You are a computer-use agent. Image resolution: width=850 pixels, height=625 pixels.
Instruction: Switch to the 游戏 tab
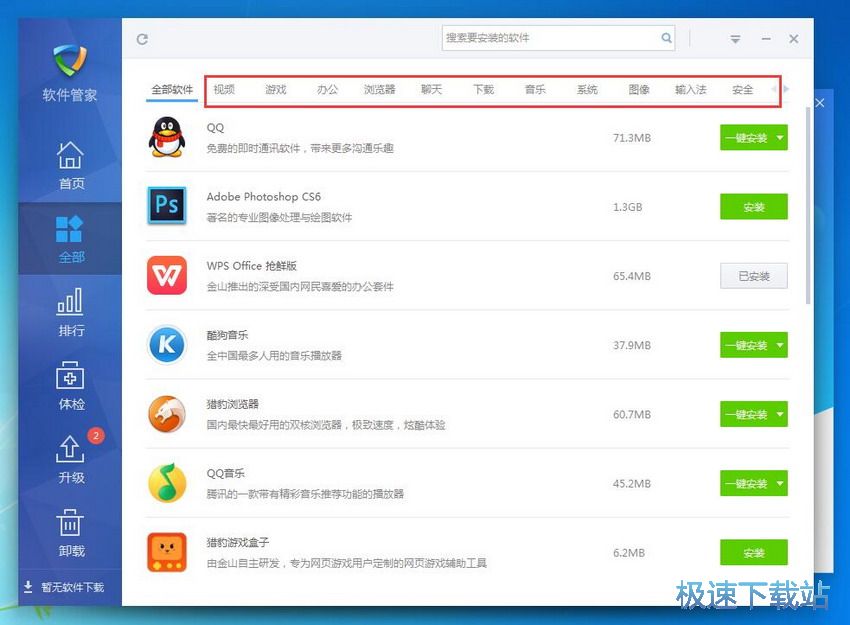click(275, 90)
